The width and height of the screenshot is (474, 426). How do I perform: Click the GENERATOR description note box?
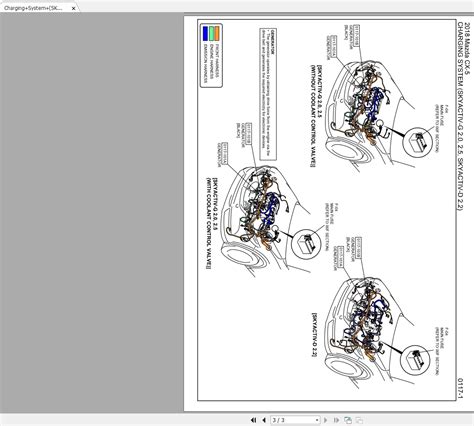click(x=268, y=94)
